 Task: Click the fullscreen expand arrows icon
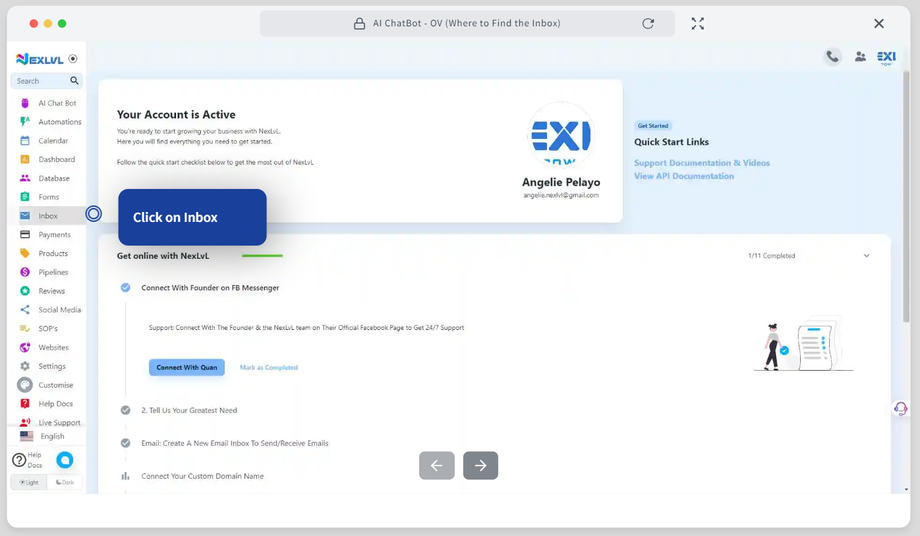tap(698, 23)
